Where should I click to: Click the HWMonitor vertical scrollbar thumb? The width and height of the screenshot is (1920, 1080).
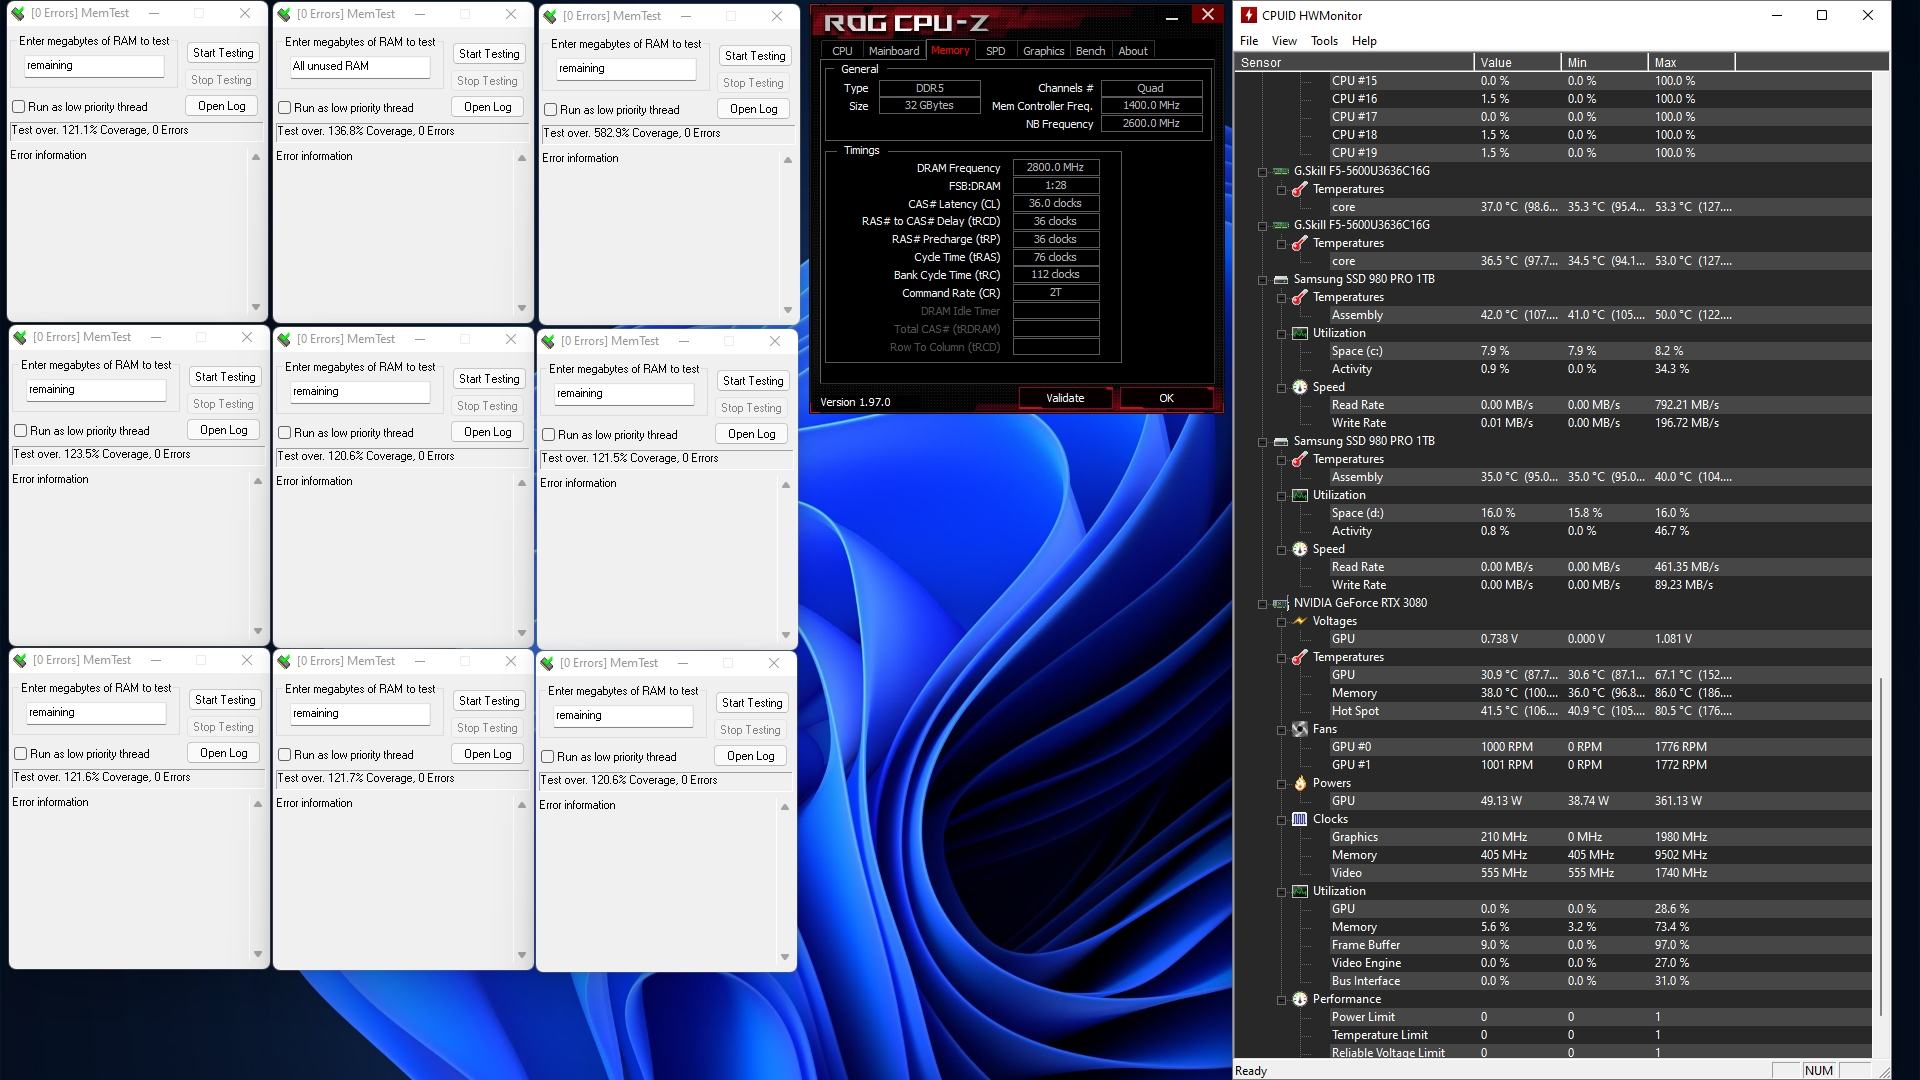pos(1881,846)
